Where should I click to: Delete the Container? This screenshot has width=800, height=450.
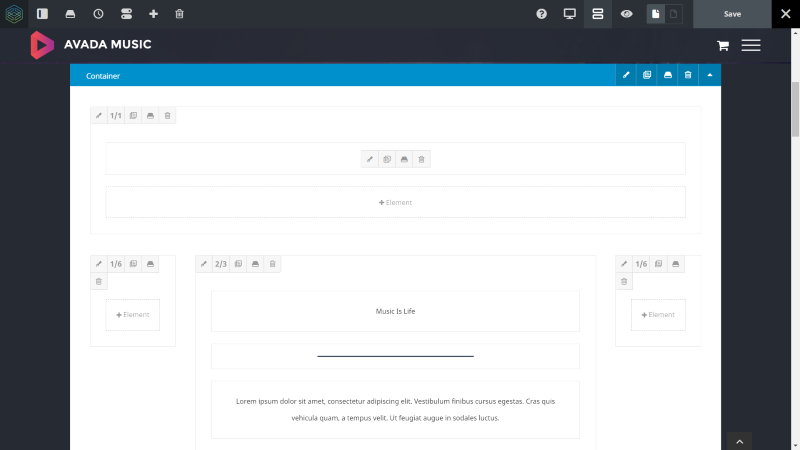coord(688,75)
